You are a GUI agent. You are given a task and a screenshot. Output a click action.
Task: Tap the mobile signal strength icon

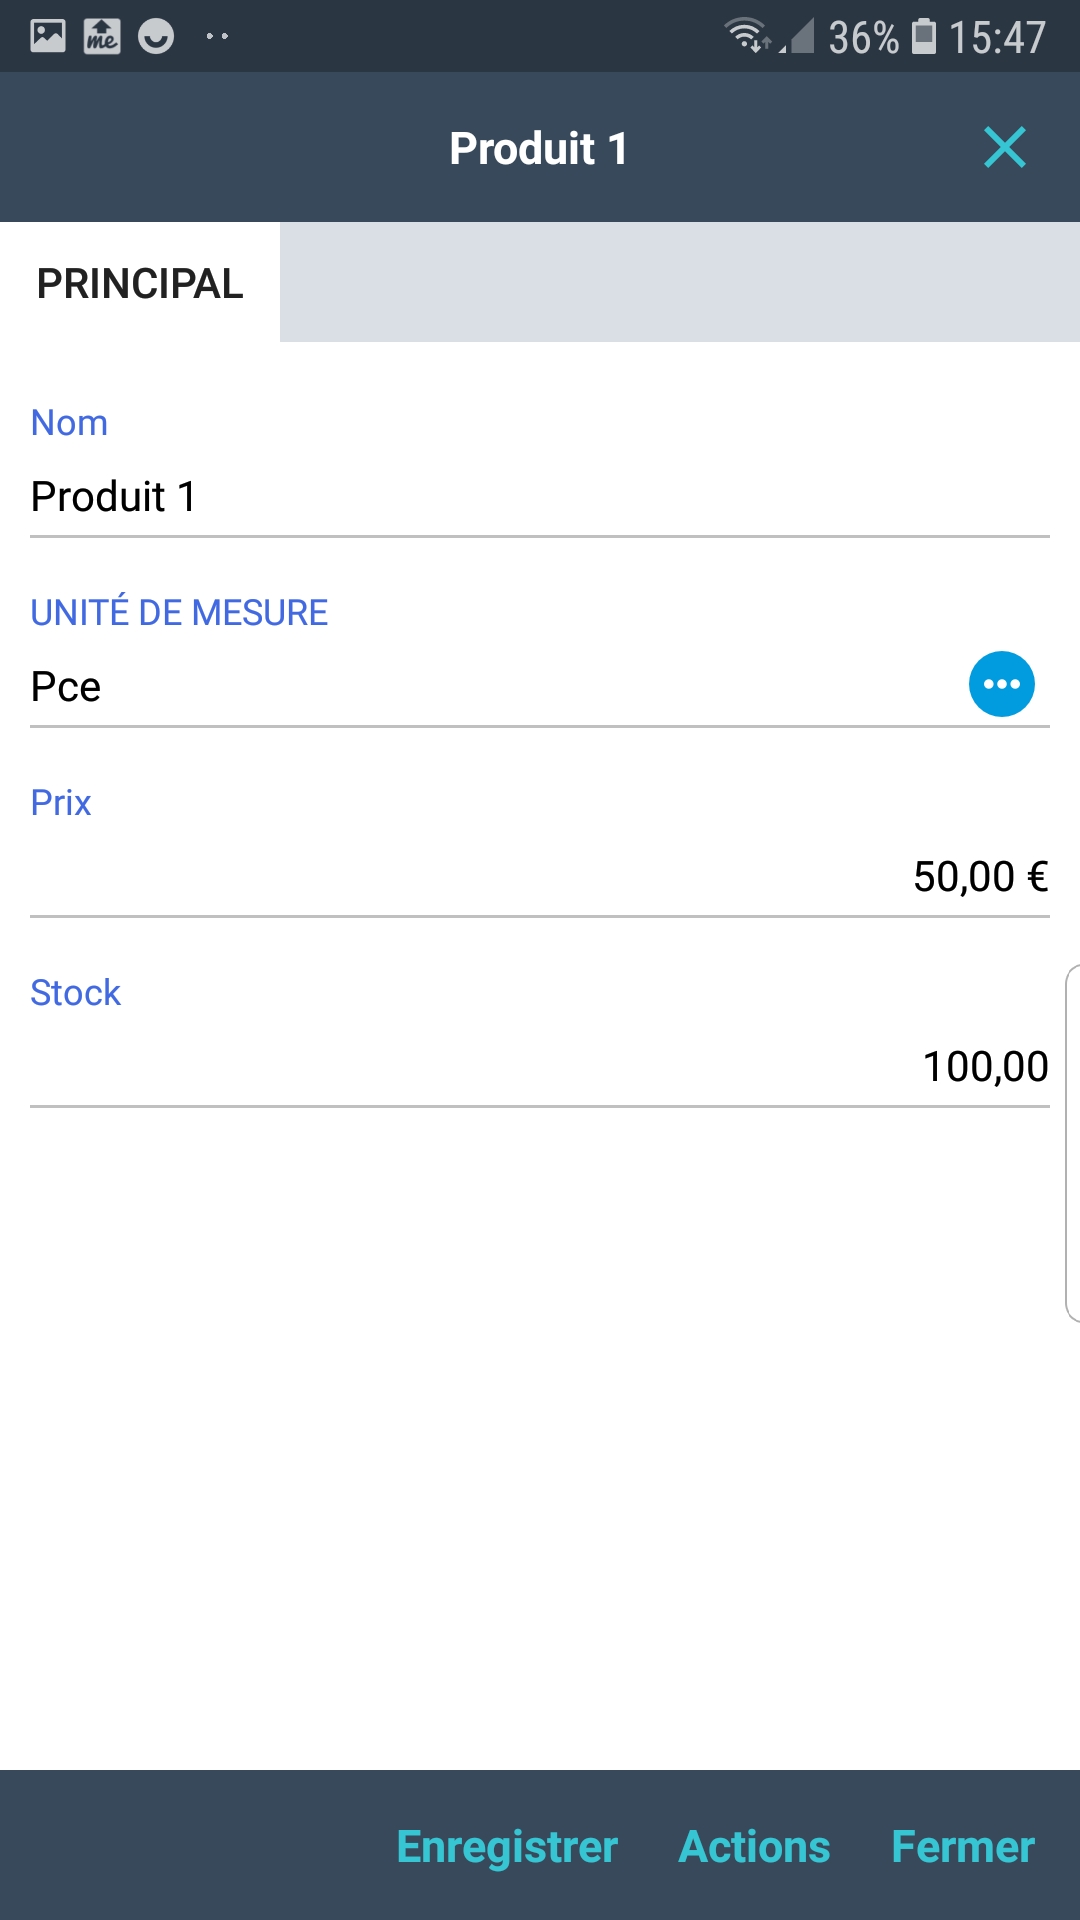[x=799, y=36]
